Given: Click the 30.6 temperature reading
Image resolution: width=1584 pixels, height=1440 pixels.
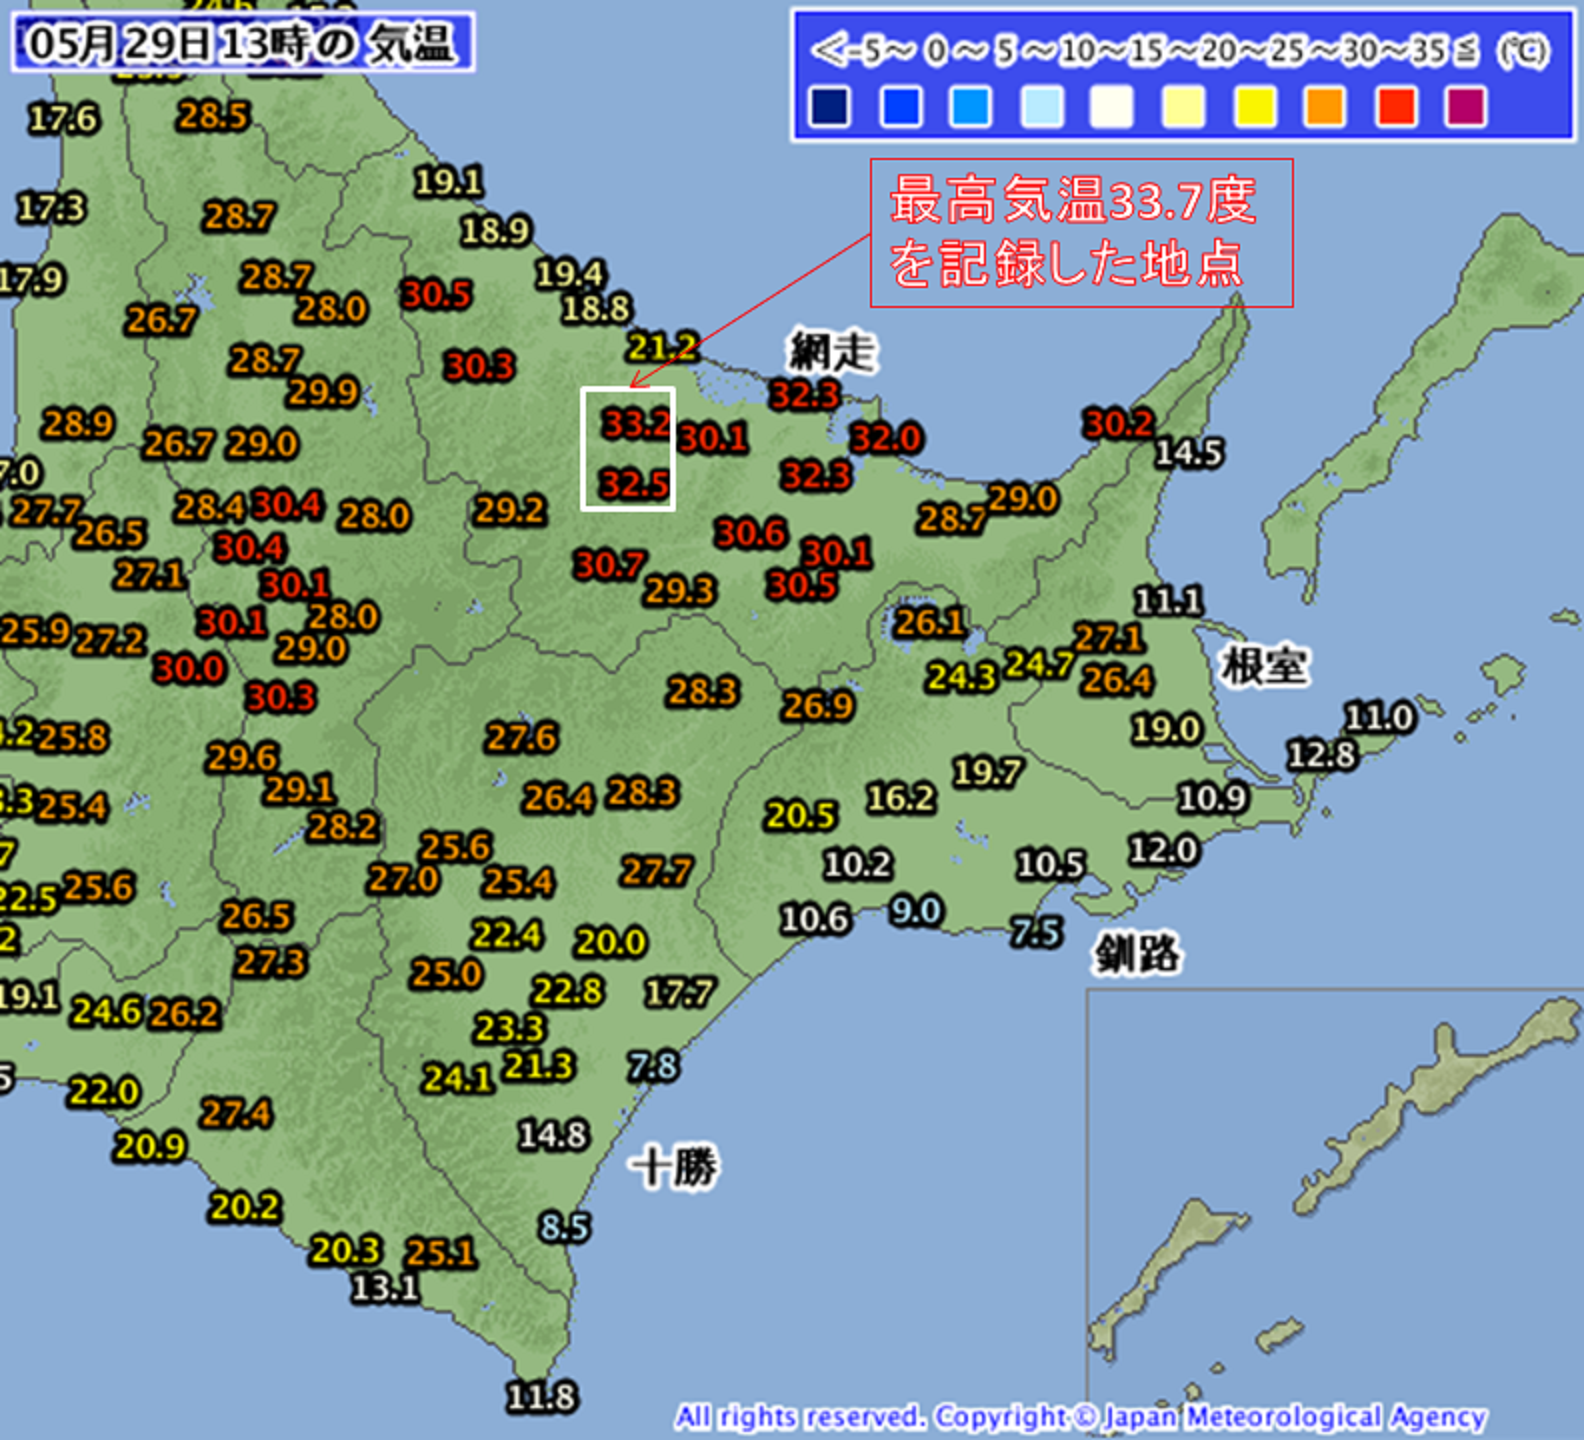Looking at the screenshot, I should [x=751, y=533].
